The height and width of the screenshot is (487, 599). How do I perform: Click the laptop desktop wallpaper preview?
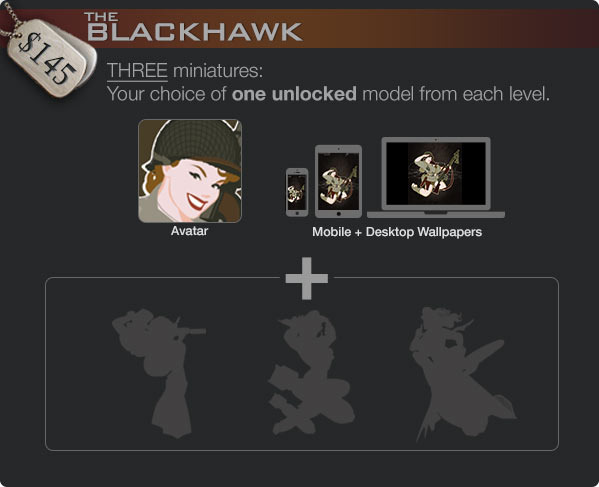(436, 177)
